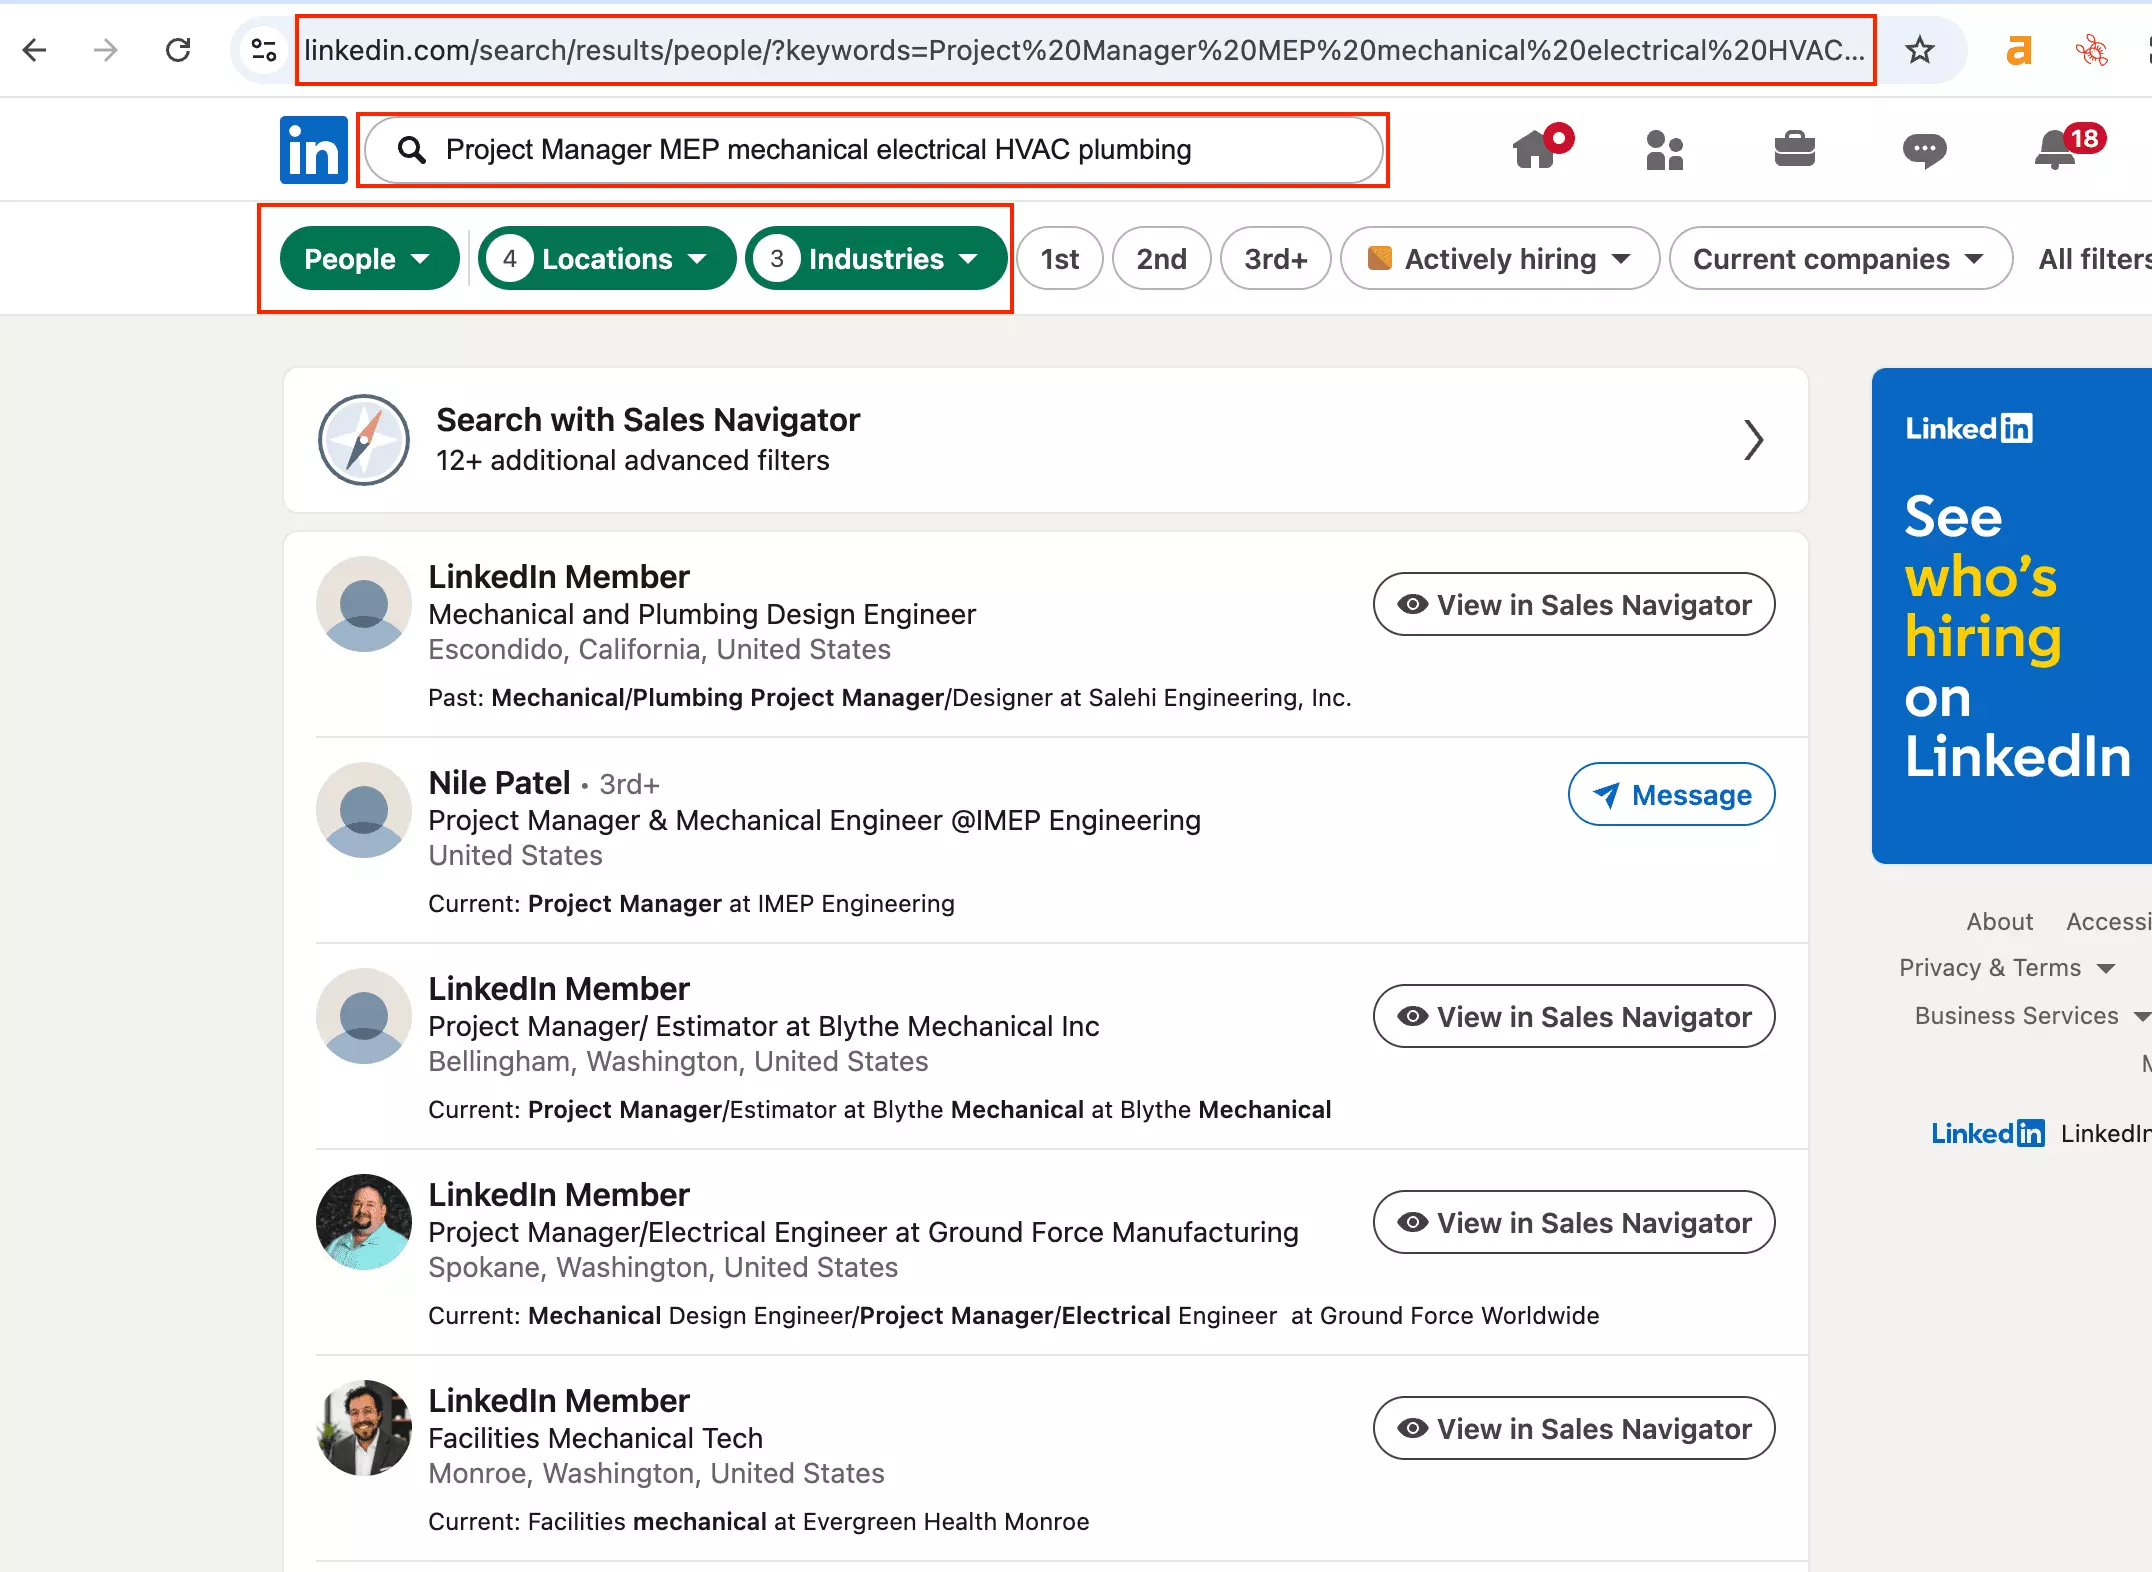
Task: Open the 'See who's hiring' ad banner
Action: coord(2012,616)
